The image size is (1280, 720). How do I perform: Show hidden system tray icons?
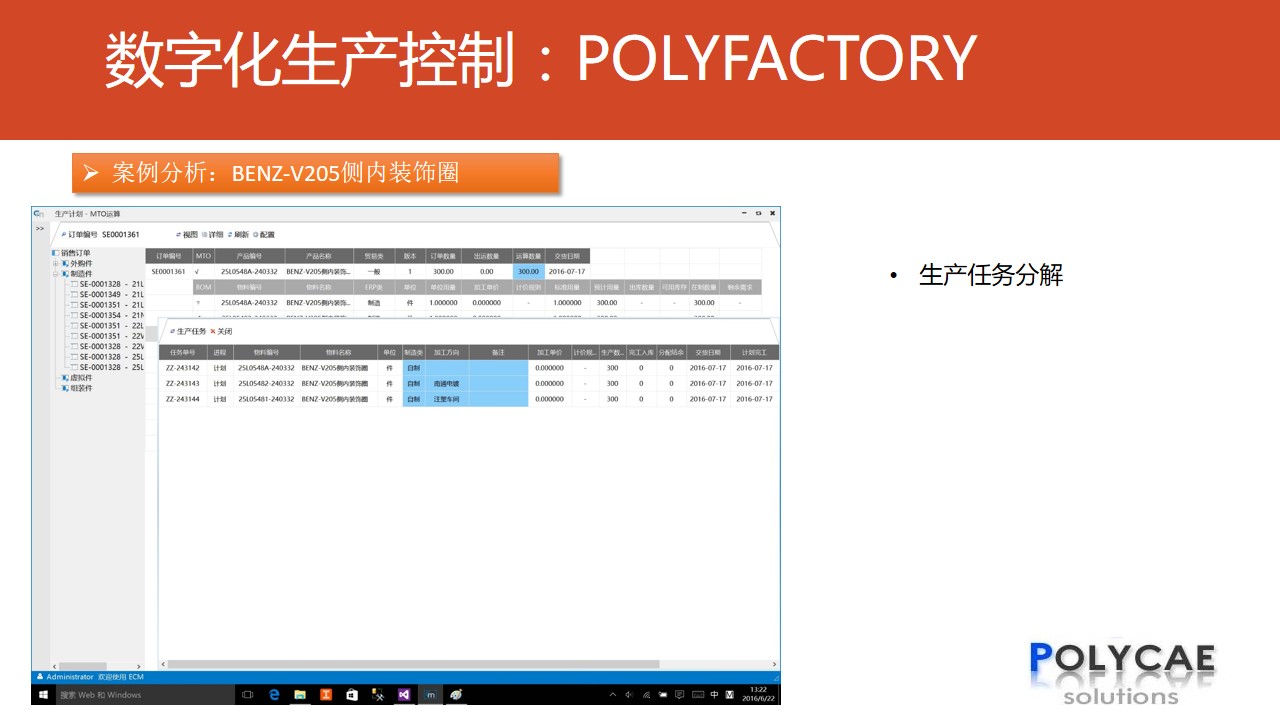click(x=612, y=694)
